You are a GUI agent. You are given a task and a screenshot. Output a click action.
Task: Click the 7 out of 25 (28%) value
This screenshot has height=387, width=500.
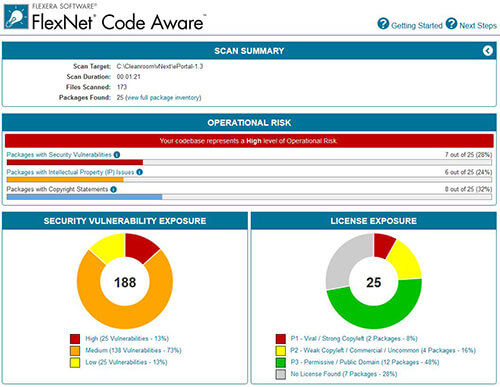point(468,155)
